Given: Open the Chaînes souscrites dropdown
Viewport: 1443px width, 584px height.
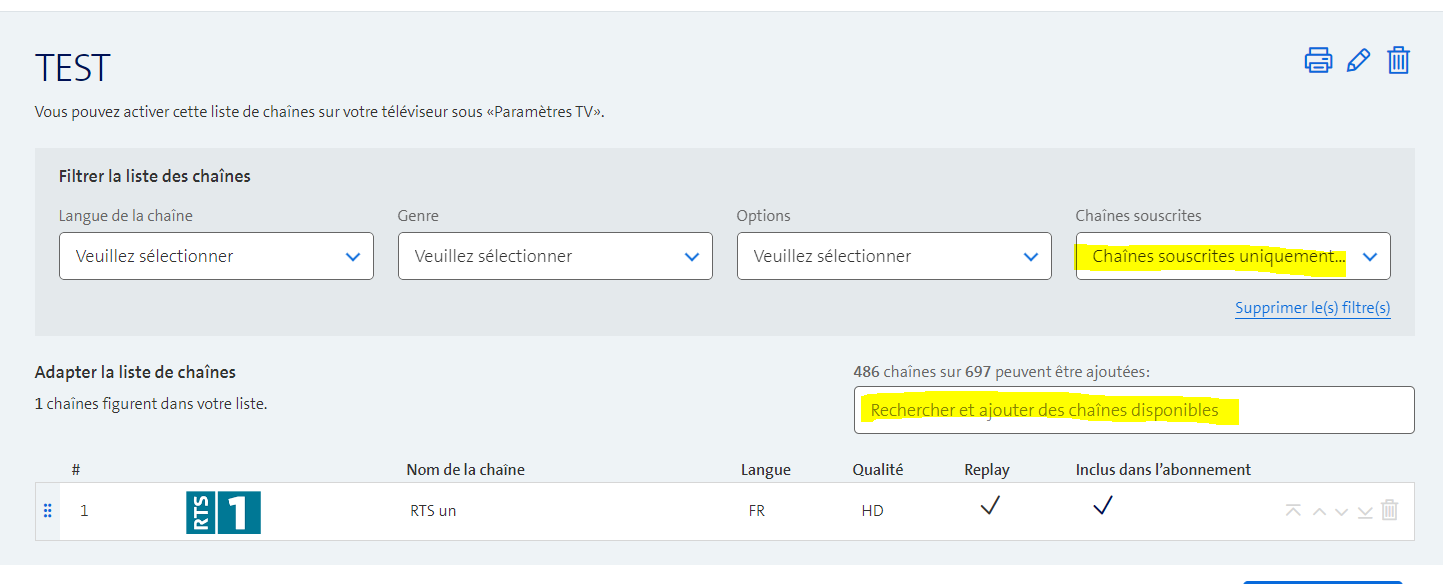Looking at the screenshot, I should tap(1232, 256).
